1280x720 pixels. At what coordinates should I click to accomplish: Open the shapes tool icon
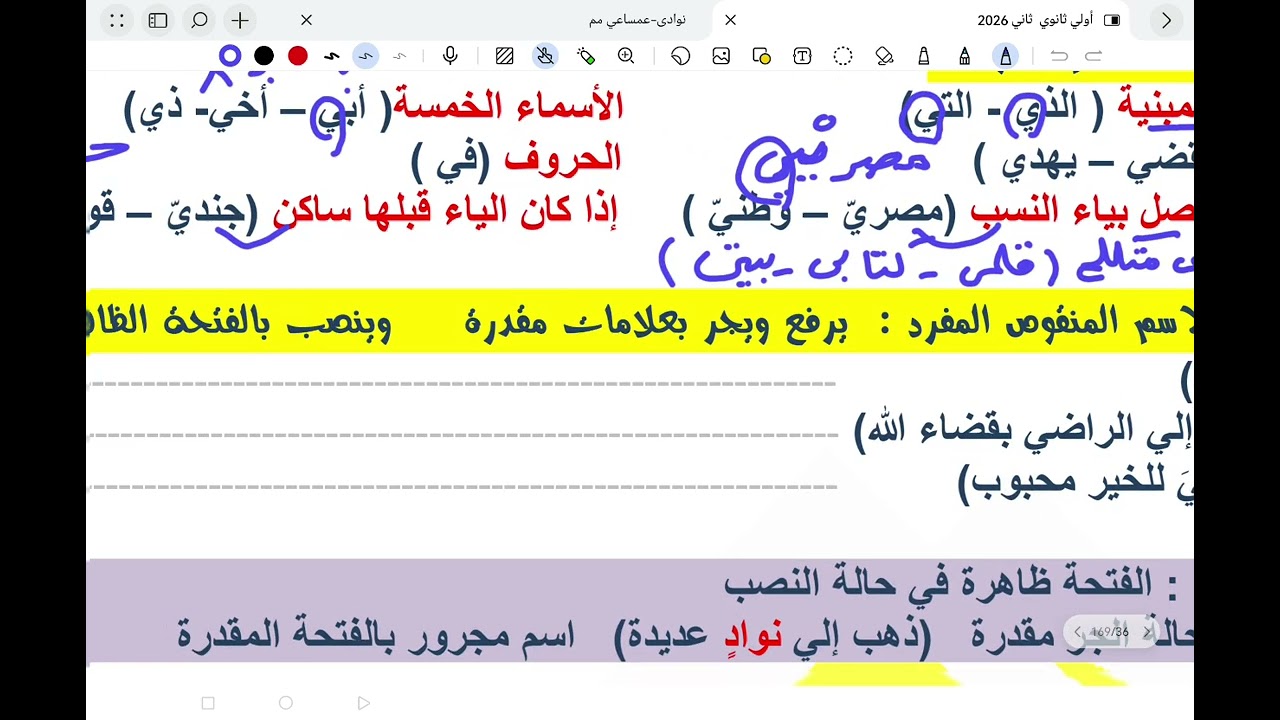click(x=762, y=56)
